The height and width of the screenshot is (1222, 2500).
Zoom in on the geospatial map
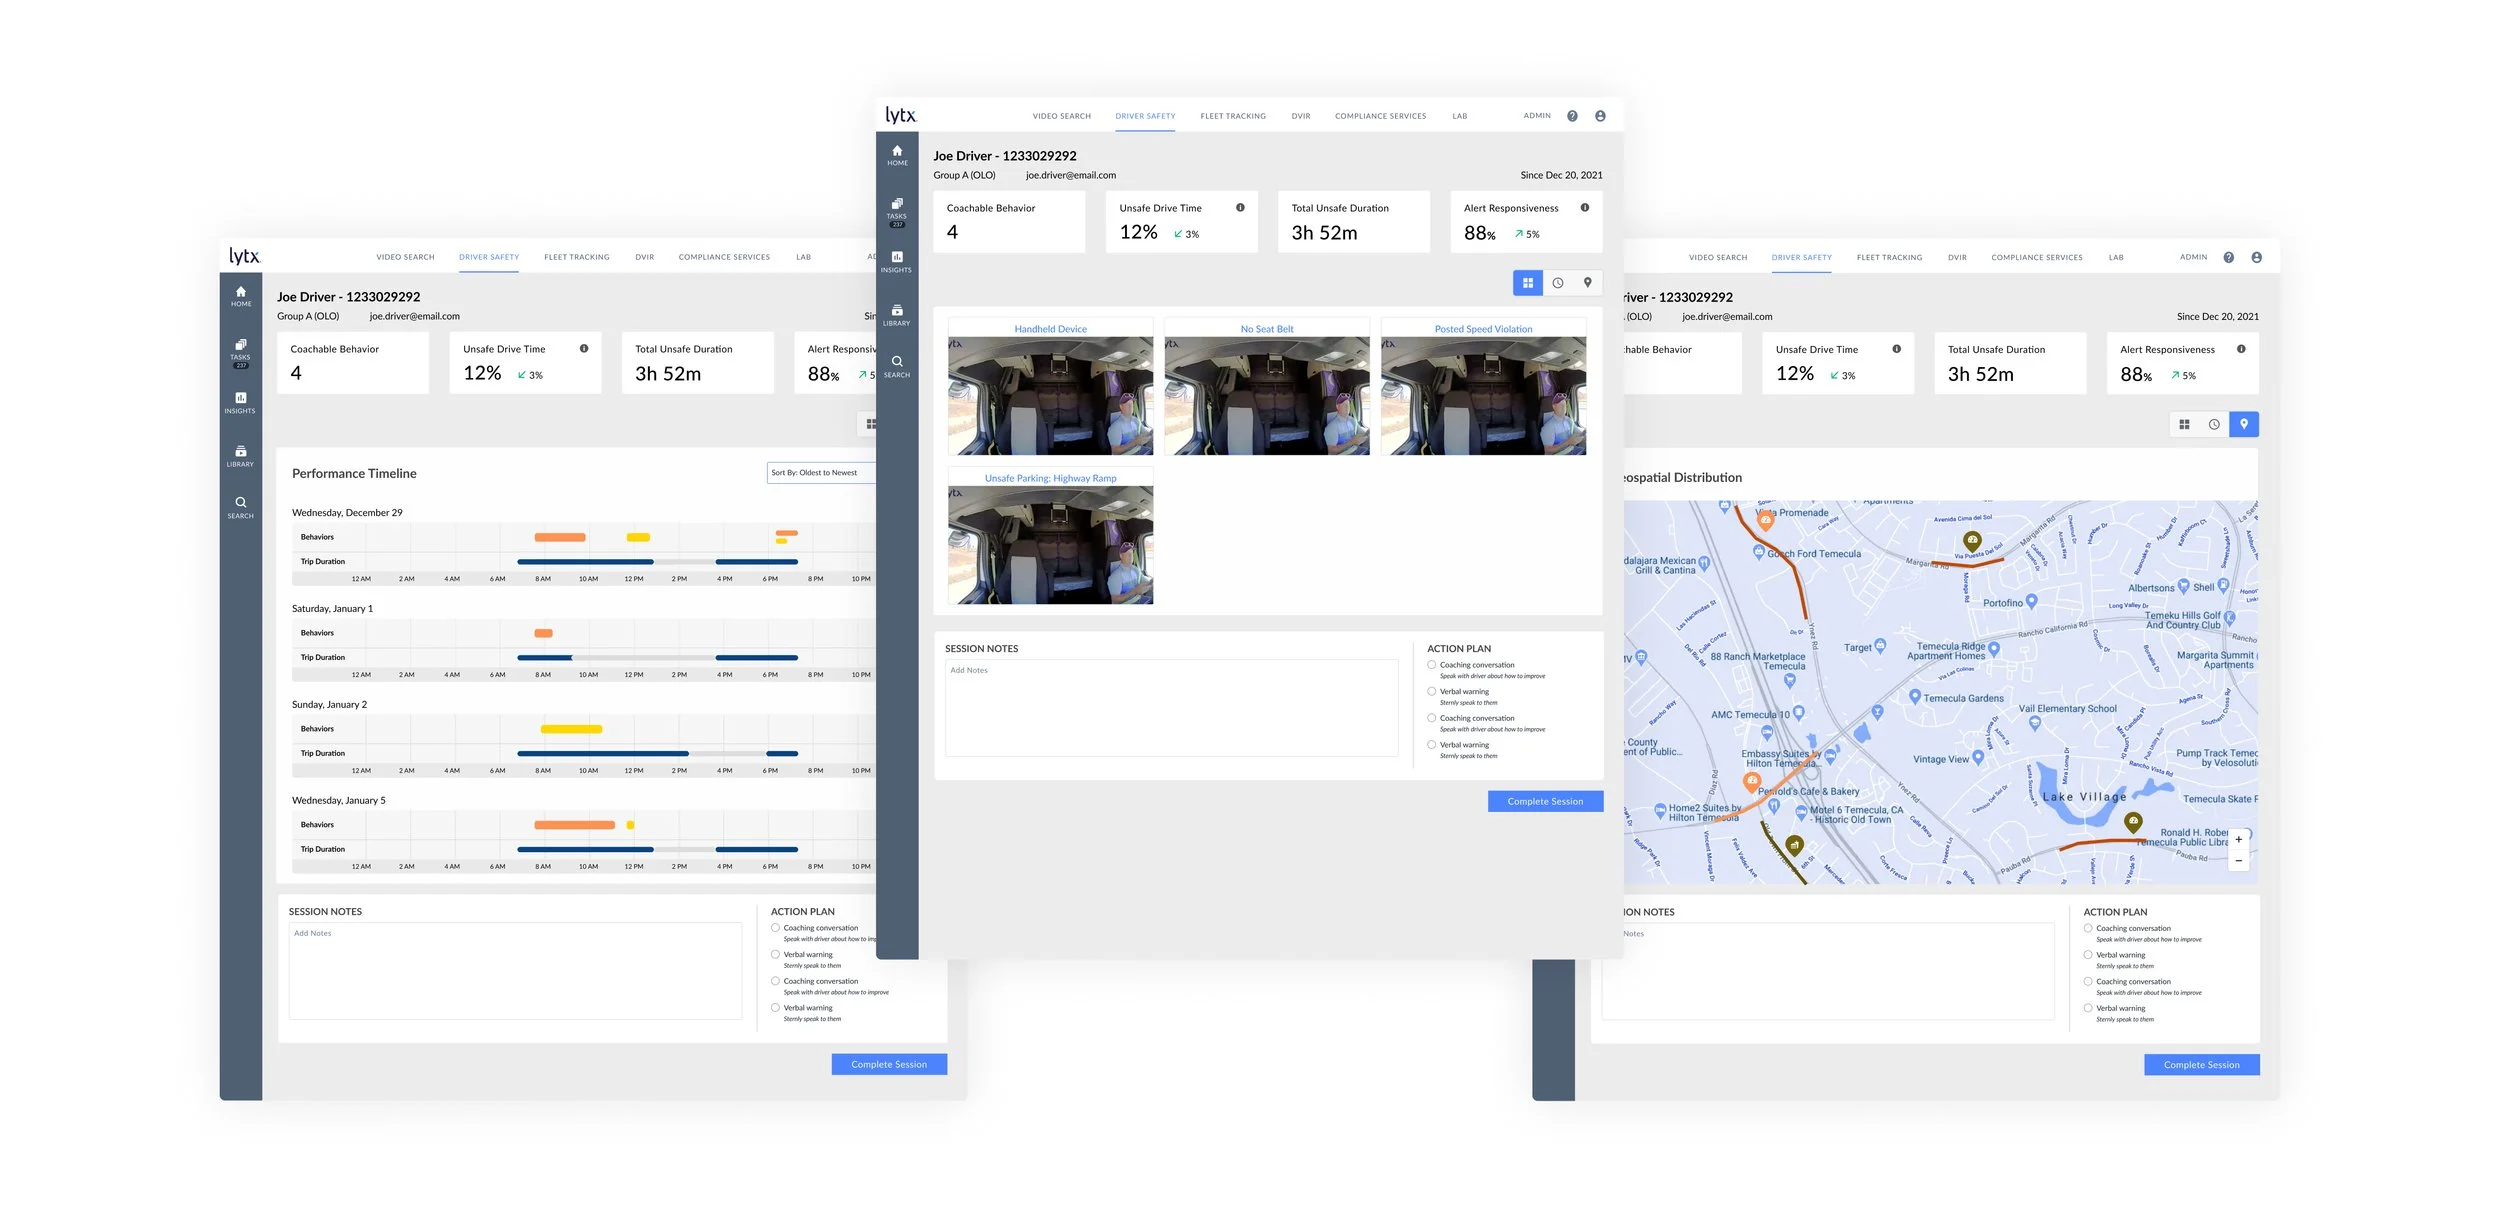click(2238, 839)
